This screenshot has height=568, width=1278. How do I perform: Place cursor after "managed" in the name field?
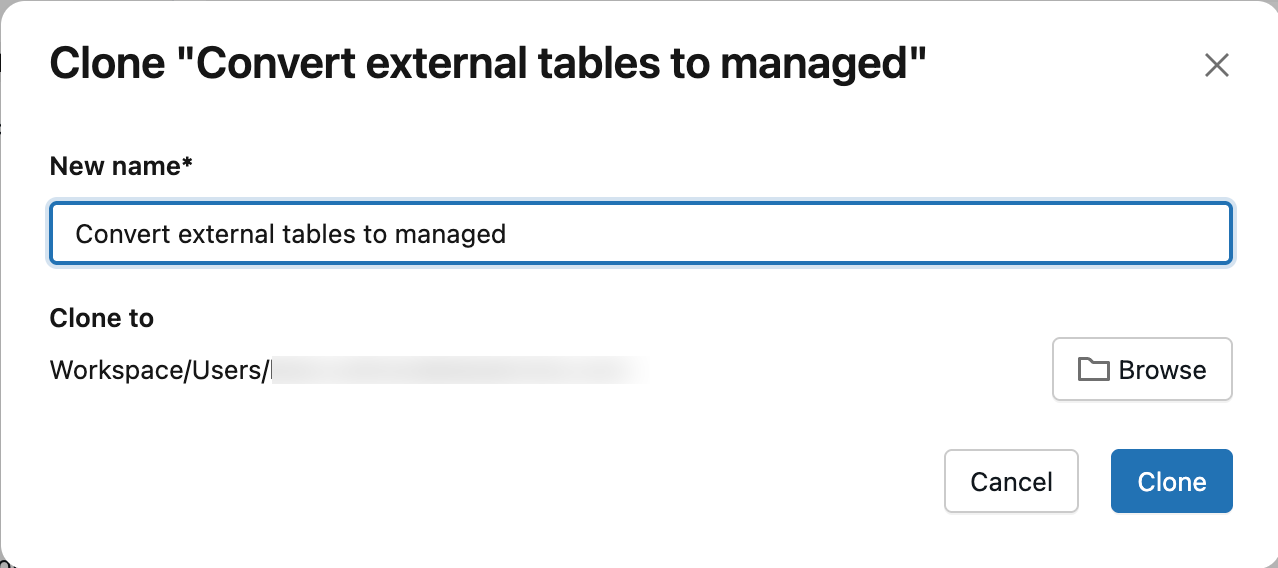tap(507, 234)
